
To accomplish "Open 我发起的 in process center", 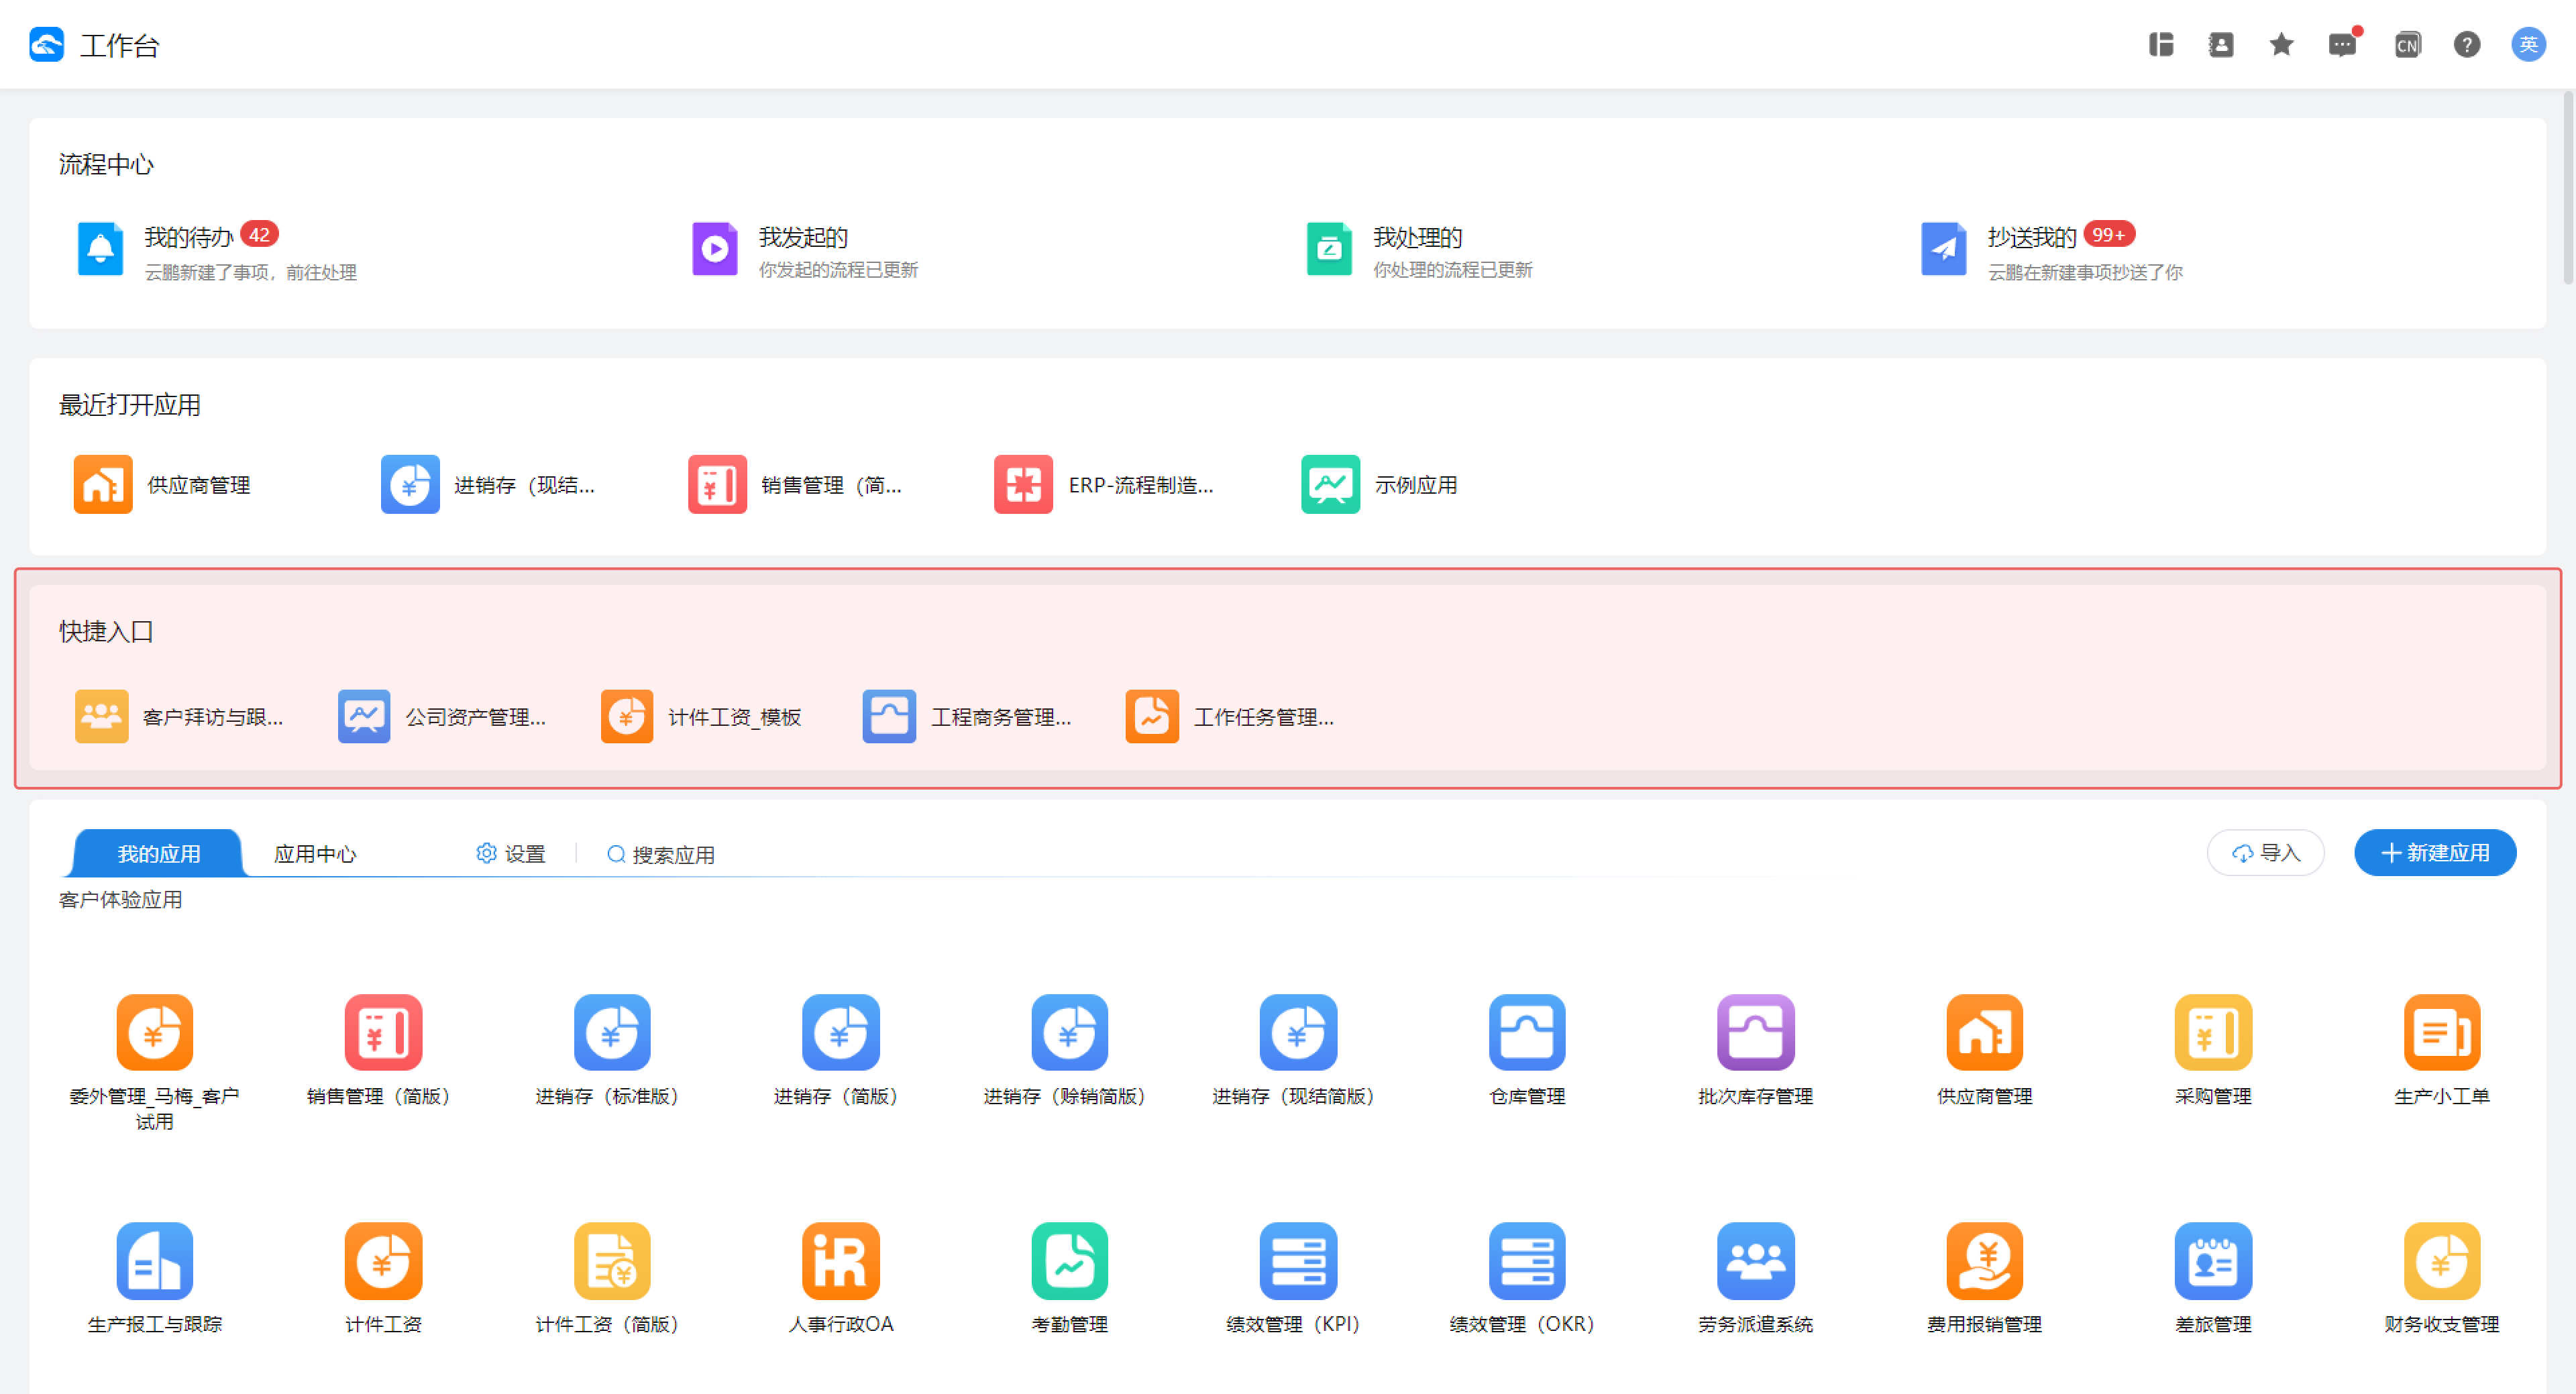I will click(805, 250).
